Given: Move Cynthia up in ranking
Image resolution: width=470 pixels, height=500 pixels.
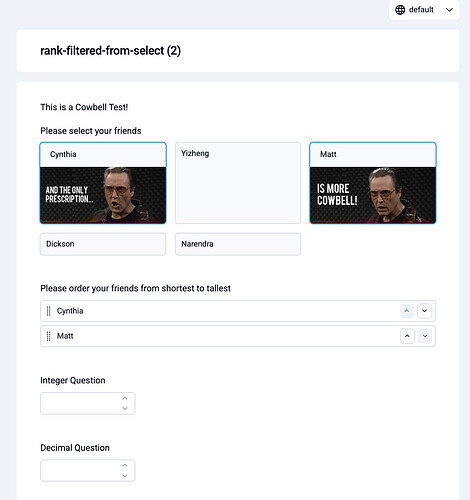Looking at the screenshot, I should [407, 311].
